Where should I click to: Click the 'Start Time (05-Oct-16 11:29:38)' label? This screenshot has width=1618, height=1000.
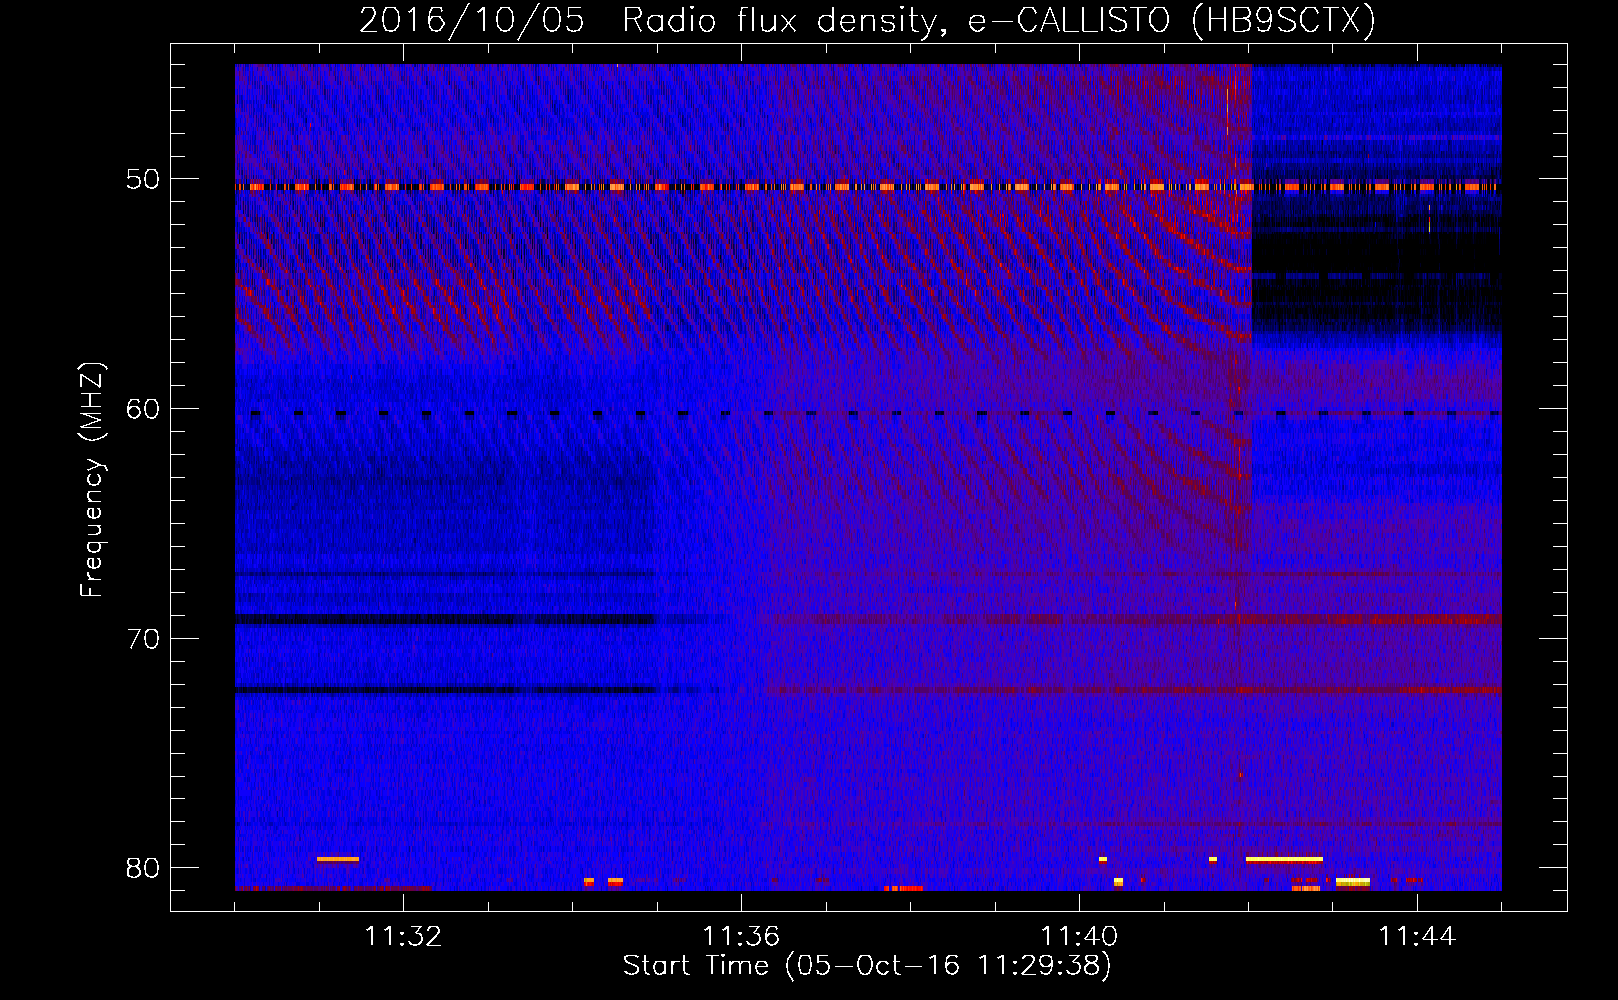pos(867,965)
